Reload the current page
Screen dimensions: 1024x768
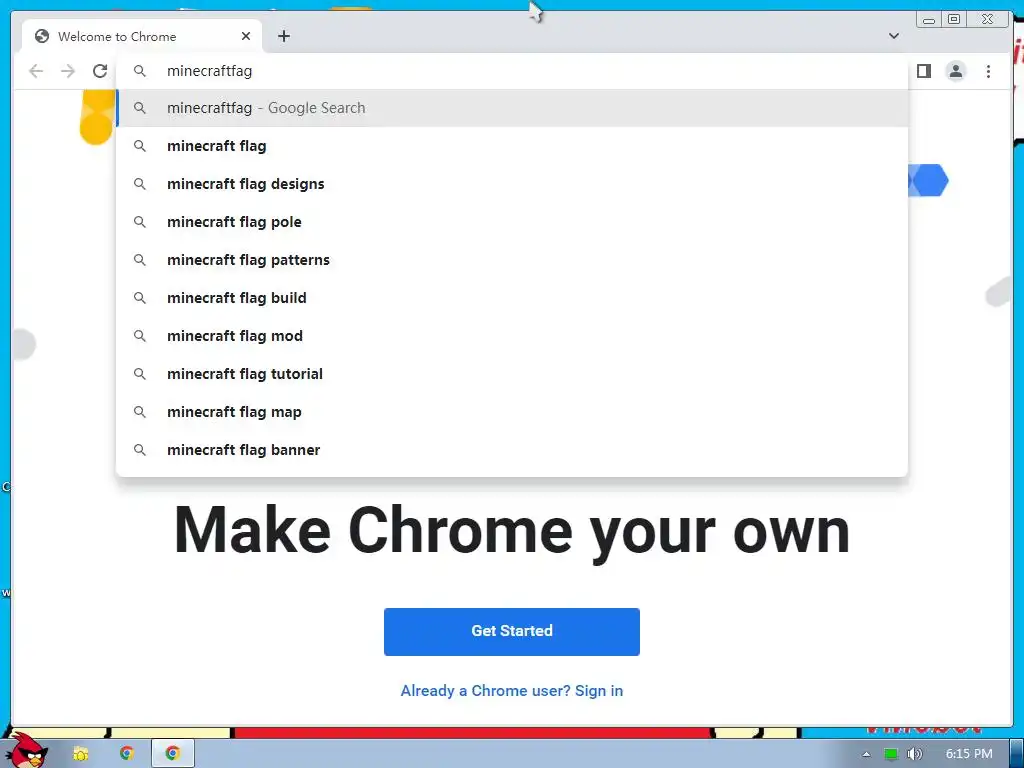click(x=100, y=71)
